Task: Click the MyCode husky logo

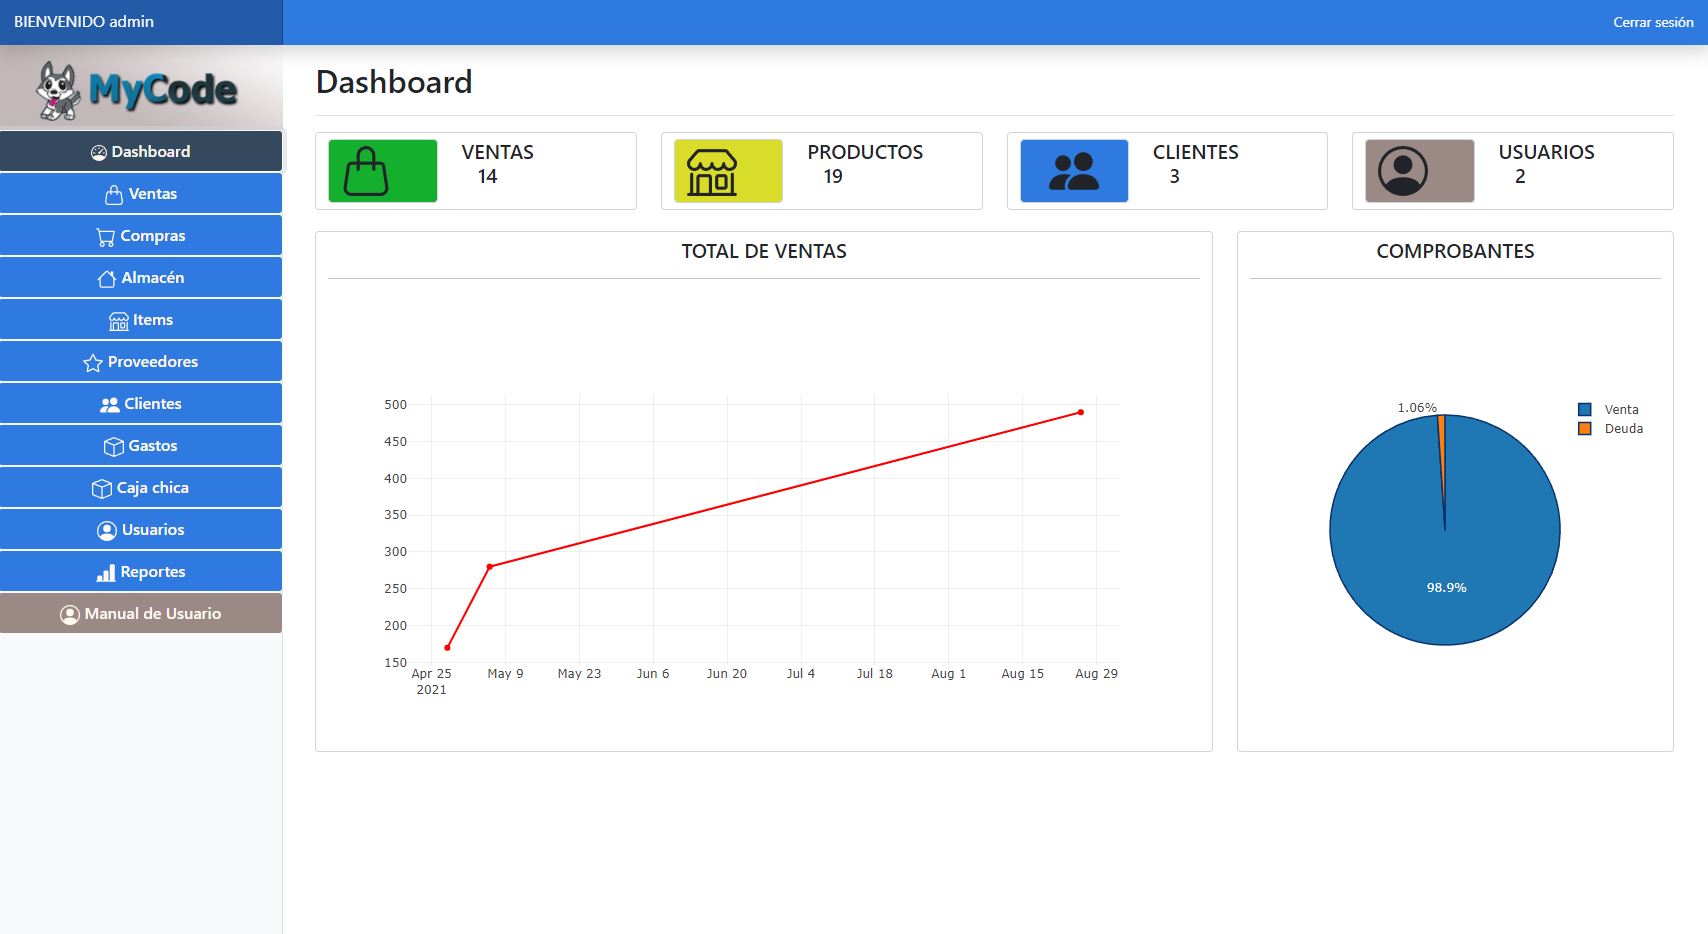Action: pos(138,90)
